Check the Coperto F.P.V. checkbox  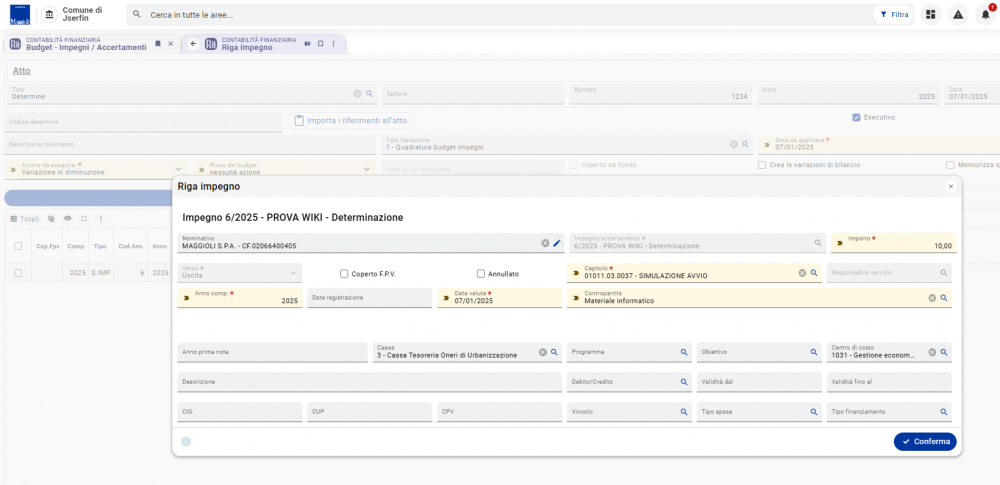click(344, 274)
